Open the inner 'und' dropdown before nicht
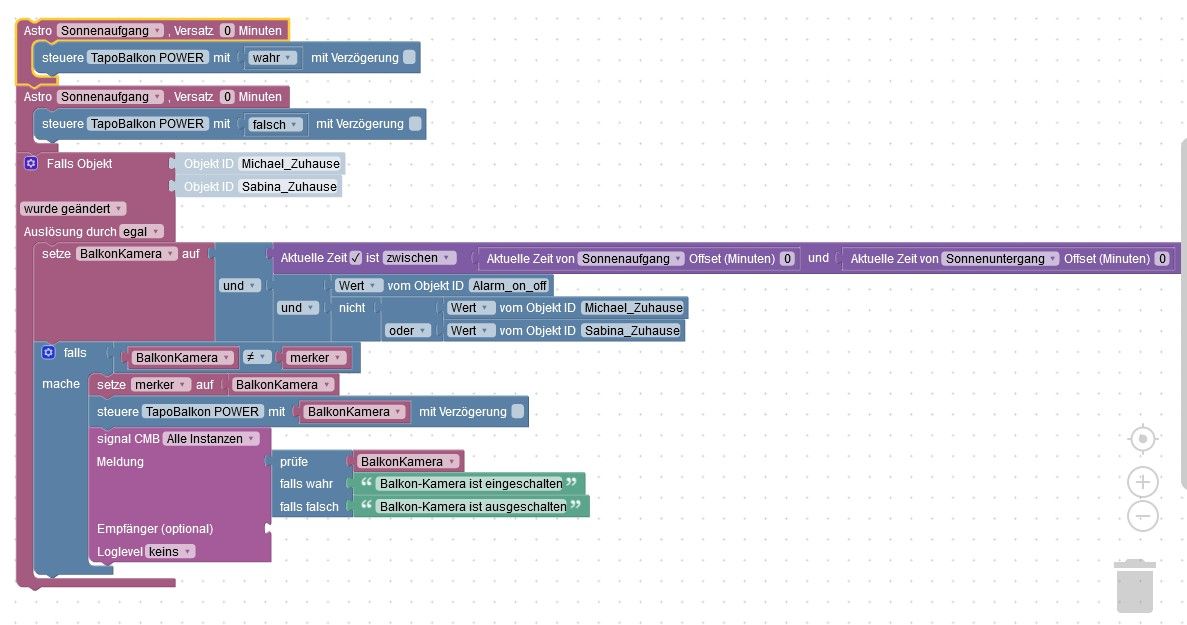This screenshot has width=1187, height=625. coord(298,308)
